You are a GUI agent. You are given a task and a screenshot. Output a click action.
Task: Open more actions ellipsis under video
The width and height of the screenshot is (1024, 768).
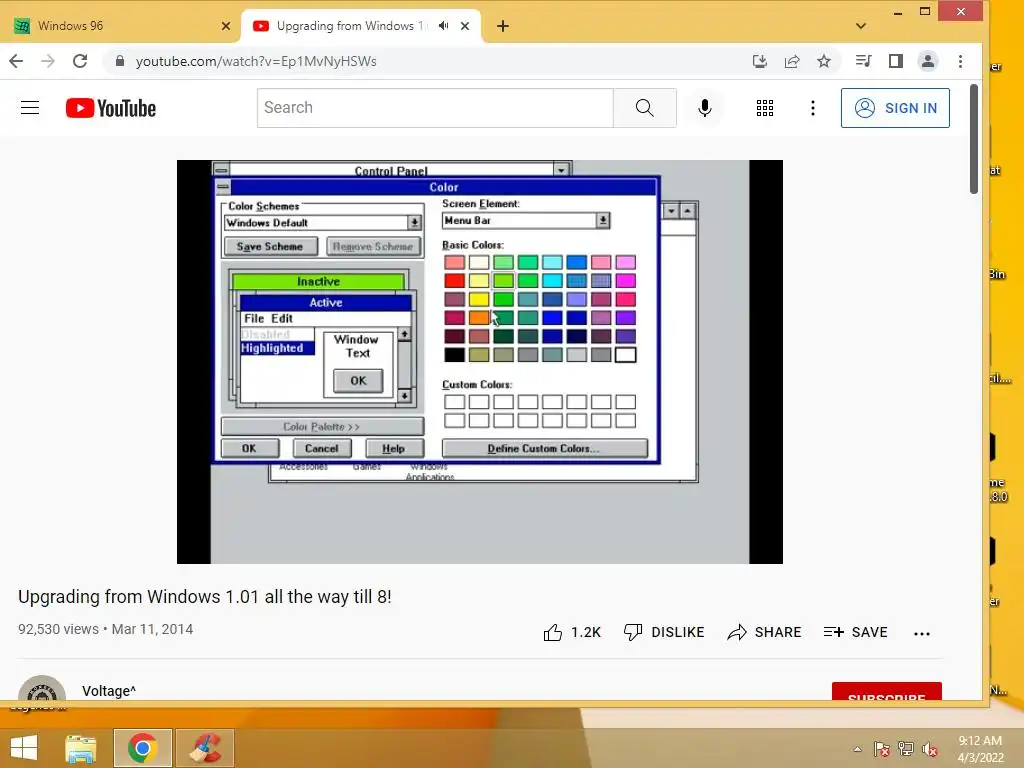click(x=921, y=633)
